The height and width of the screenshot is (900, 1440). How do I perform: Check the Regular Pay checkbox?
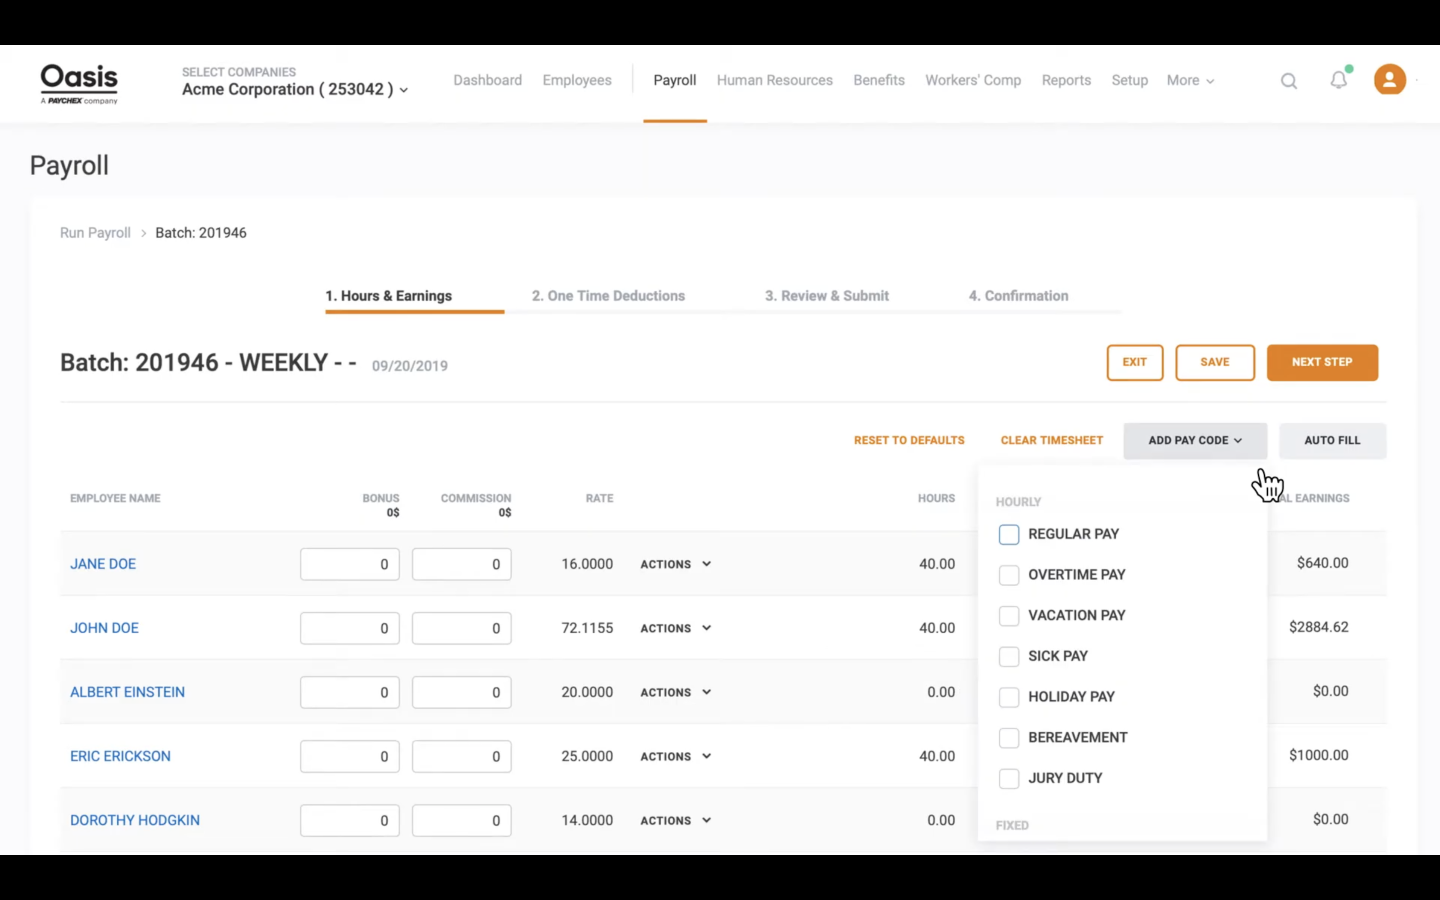(1009, 535)
